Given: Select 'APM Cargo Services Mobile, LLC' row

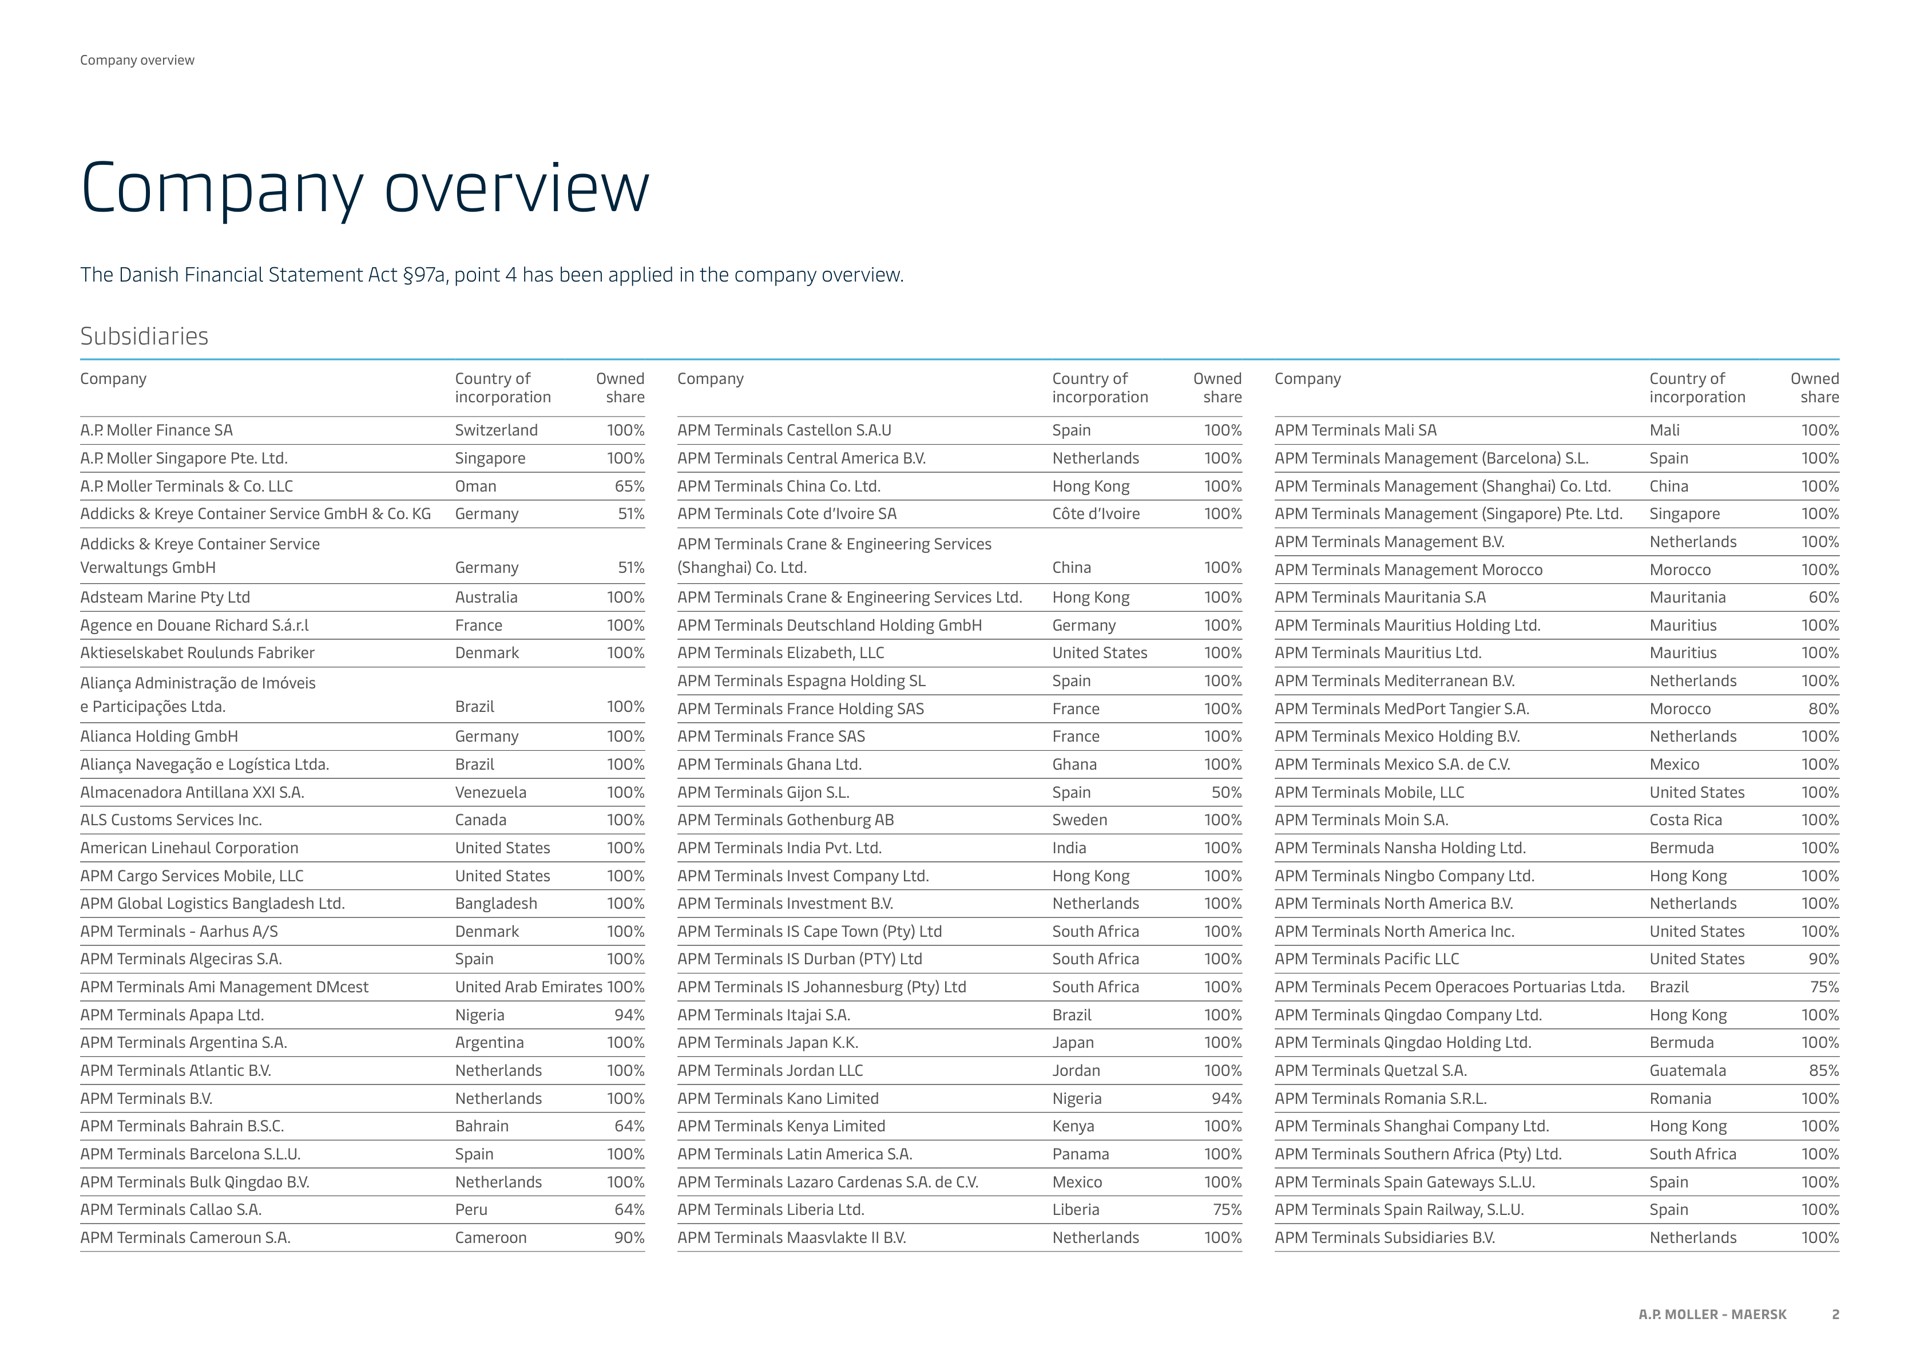Looking at the screenshot, I should coord(362,876).
